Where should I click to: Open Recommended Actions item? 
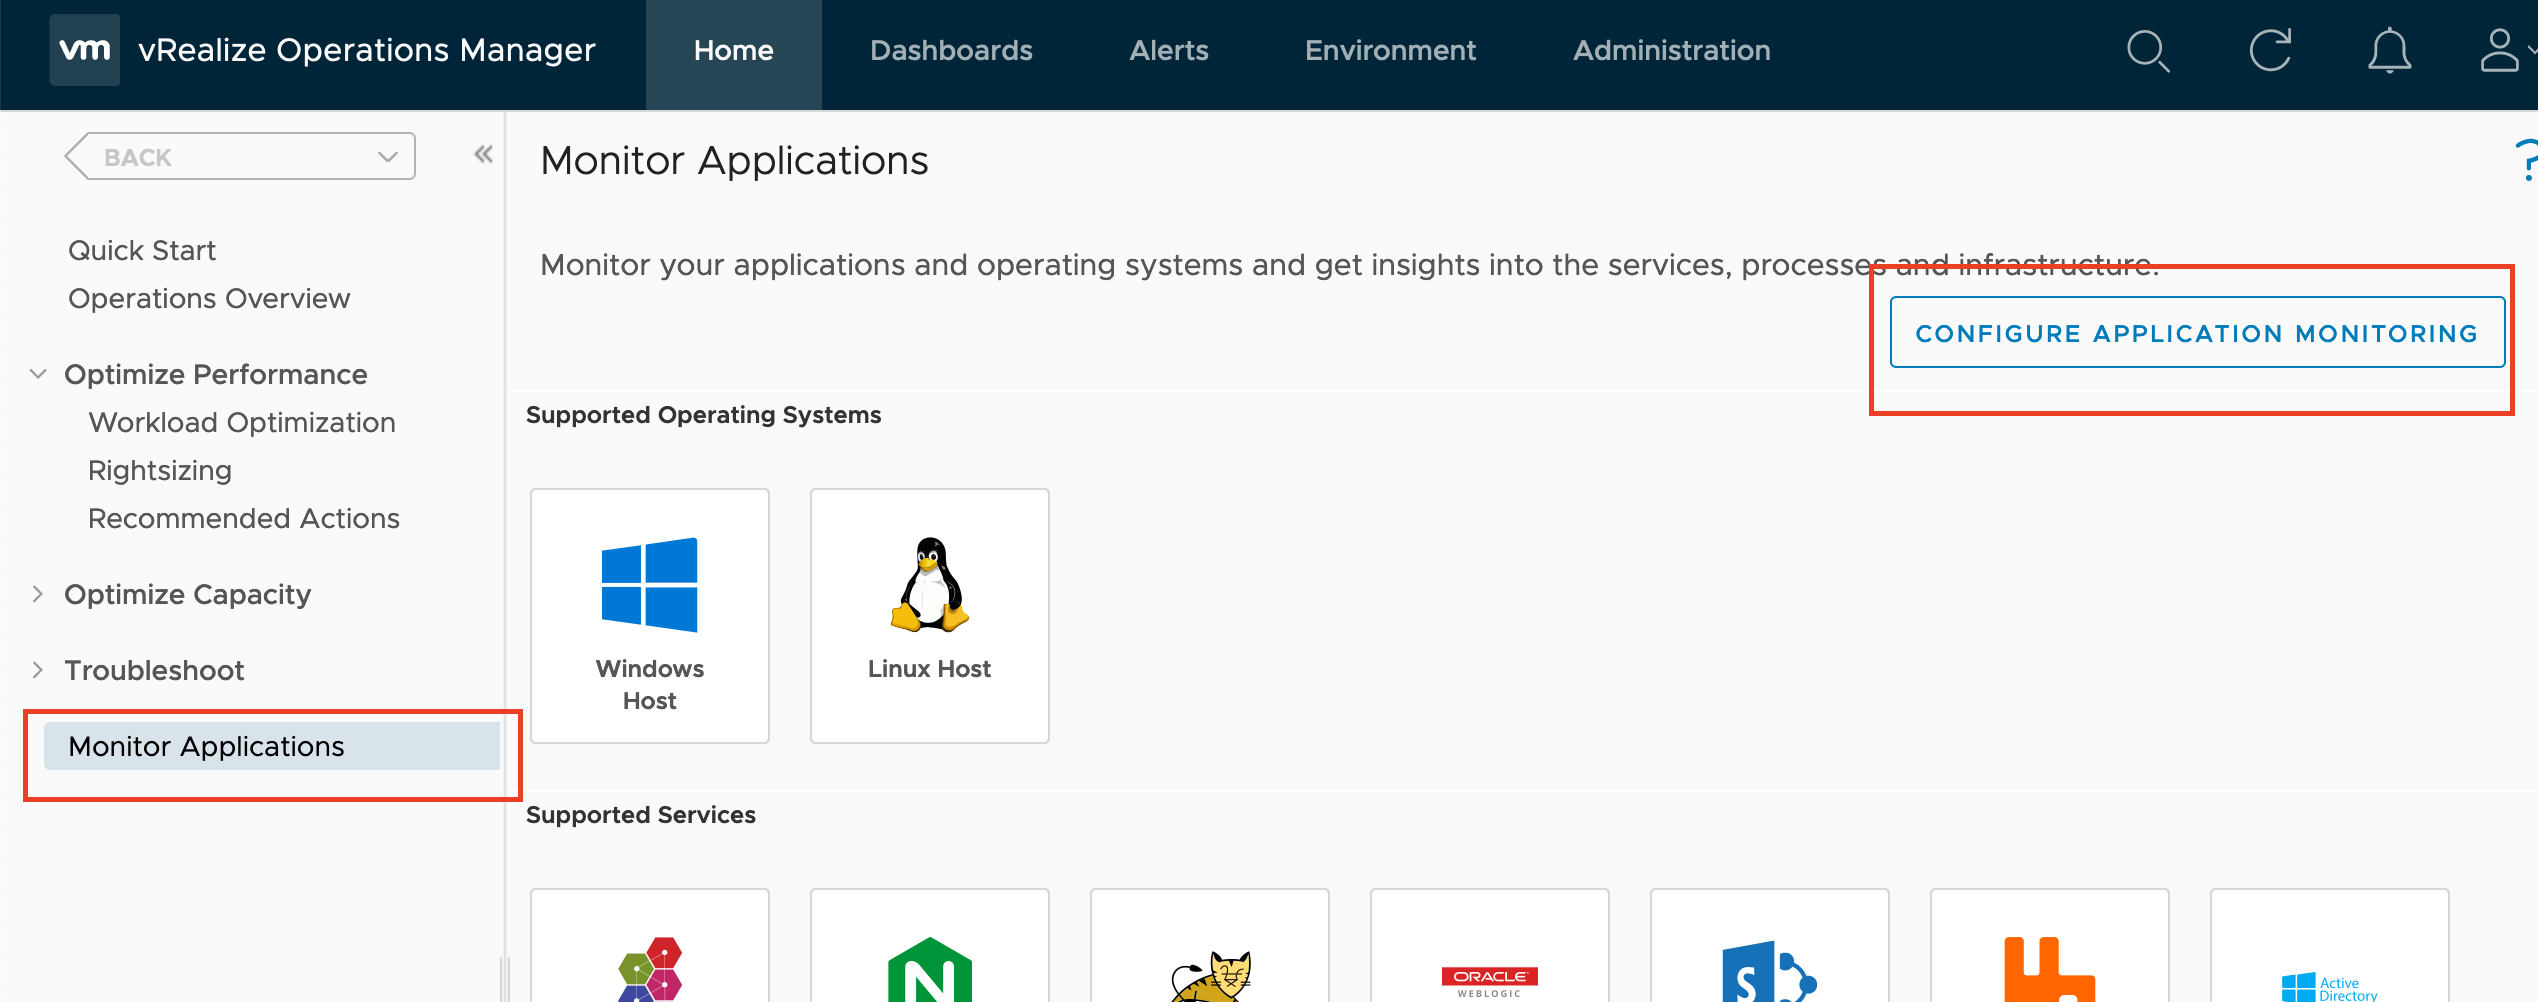244,518
